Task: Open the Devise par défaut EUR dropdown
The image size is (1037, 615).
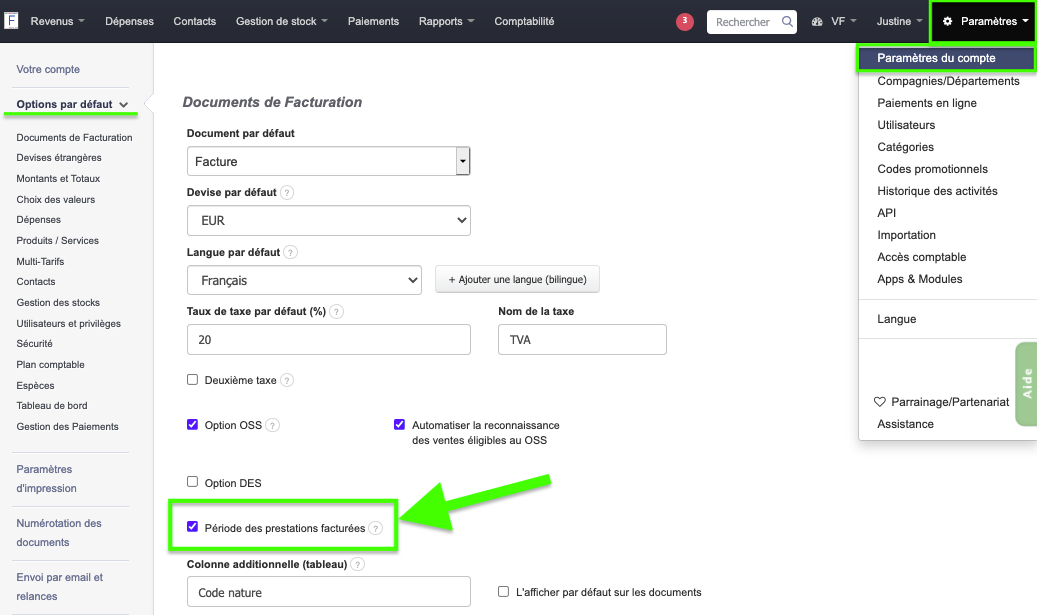Action: pos(329,220)
